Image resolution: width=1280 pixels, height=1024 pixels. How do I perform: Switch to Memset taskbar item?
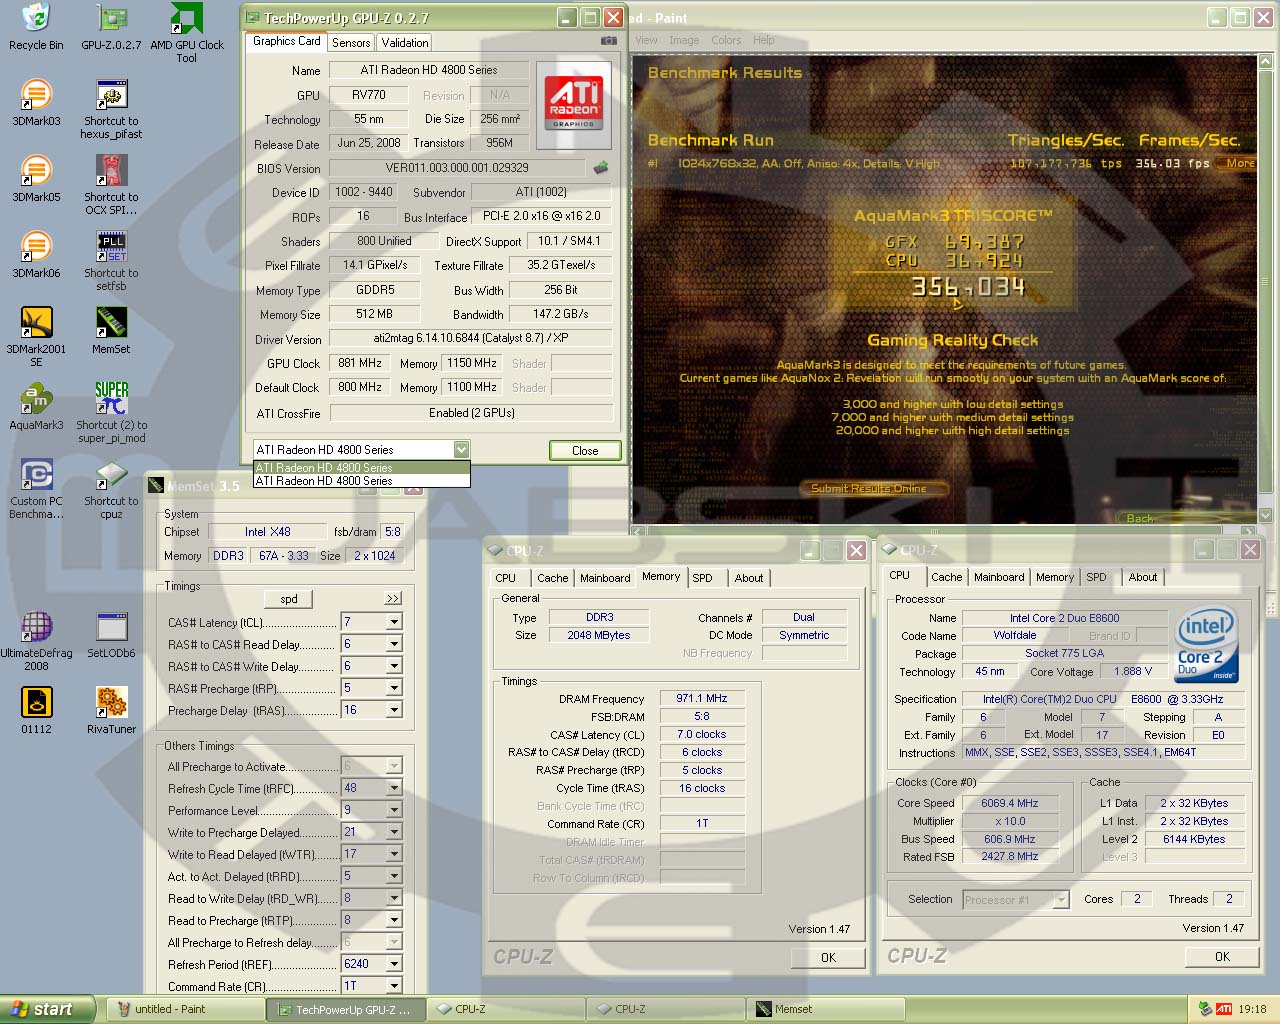825,1009
